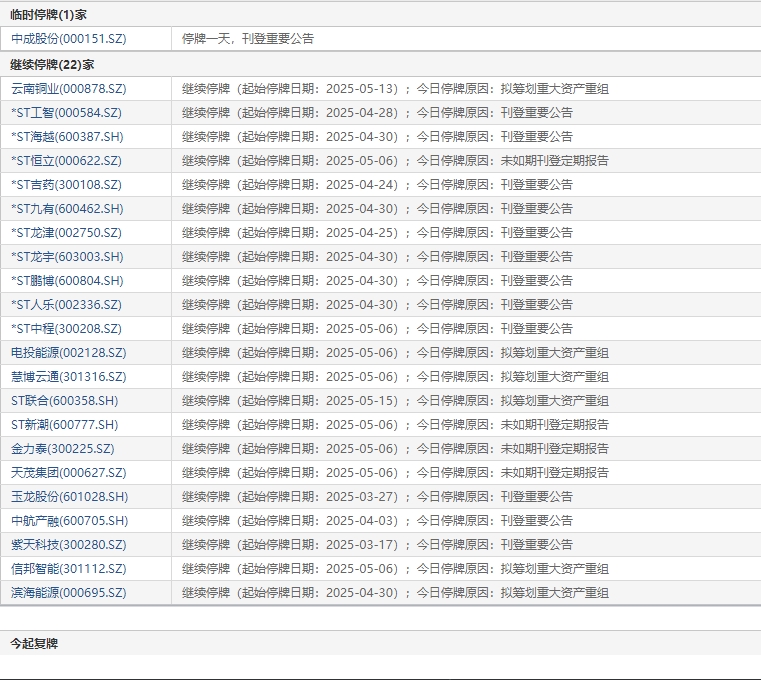The height and width of the screenshot is (680, 761).
Task: Click *ST中程 suspension detail text
Action: [x=378, y=329]
